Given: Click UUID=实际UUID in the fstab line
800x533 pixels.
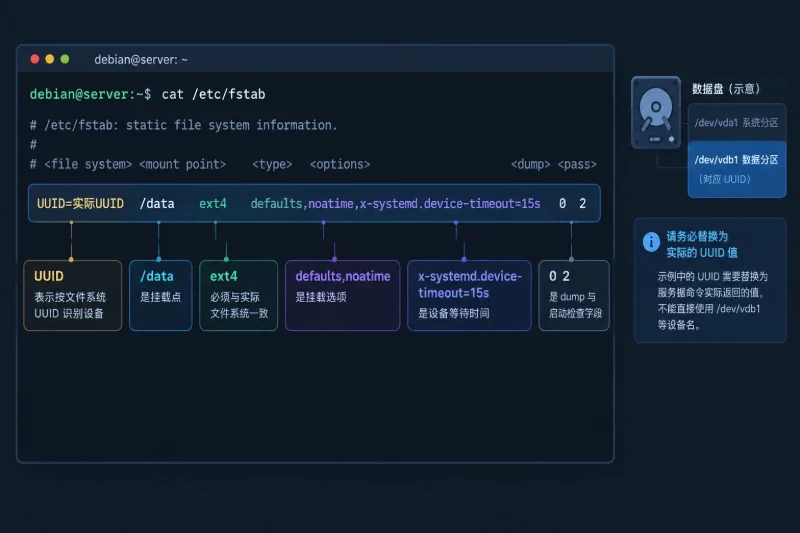Looking at the screenshot, I should (x=80, y=204).
